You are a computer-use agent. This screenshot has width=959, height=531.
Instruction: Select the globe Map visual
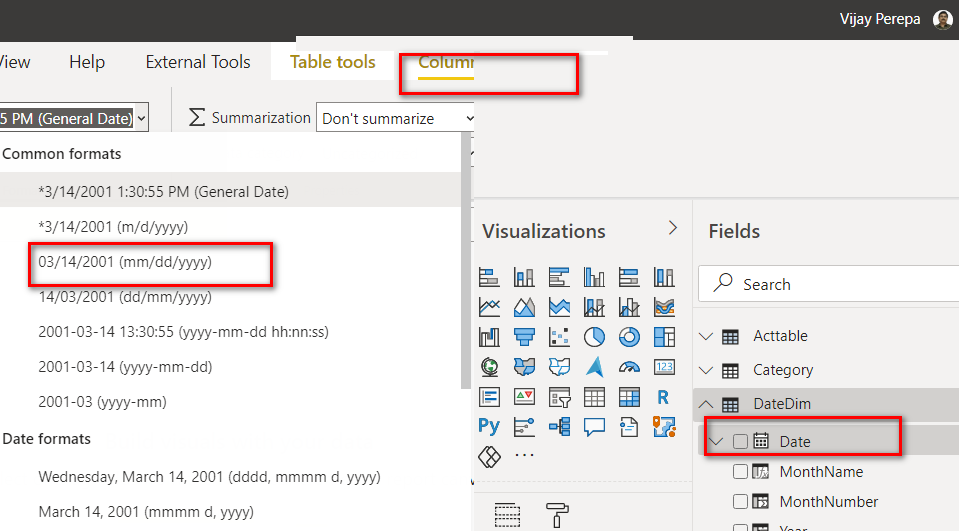(x=489, y=366)
